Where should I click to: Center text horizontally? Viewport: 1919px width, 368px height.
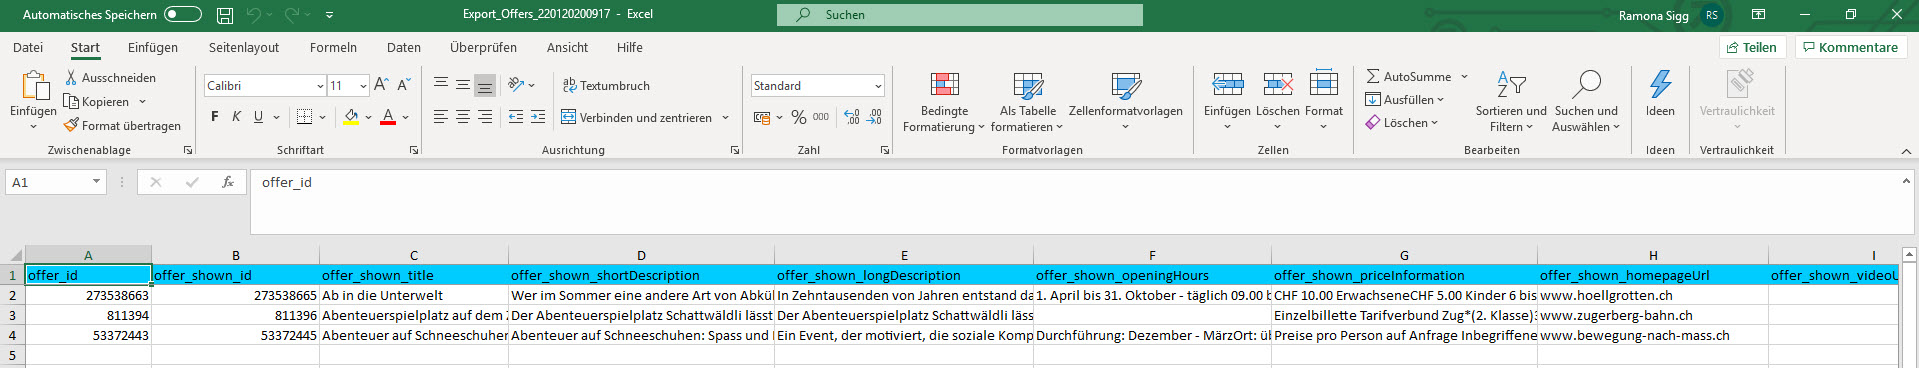[x=463, y=117]
